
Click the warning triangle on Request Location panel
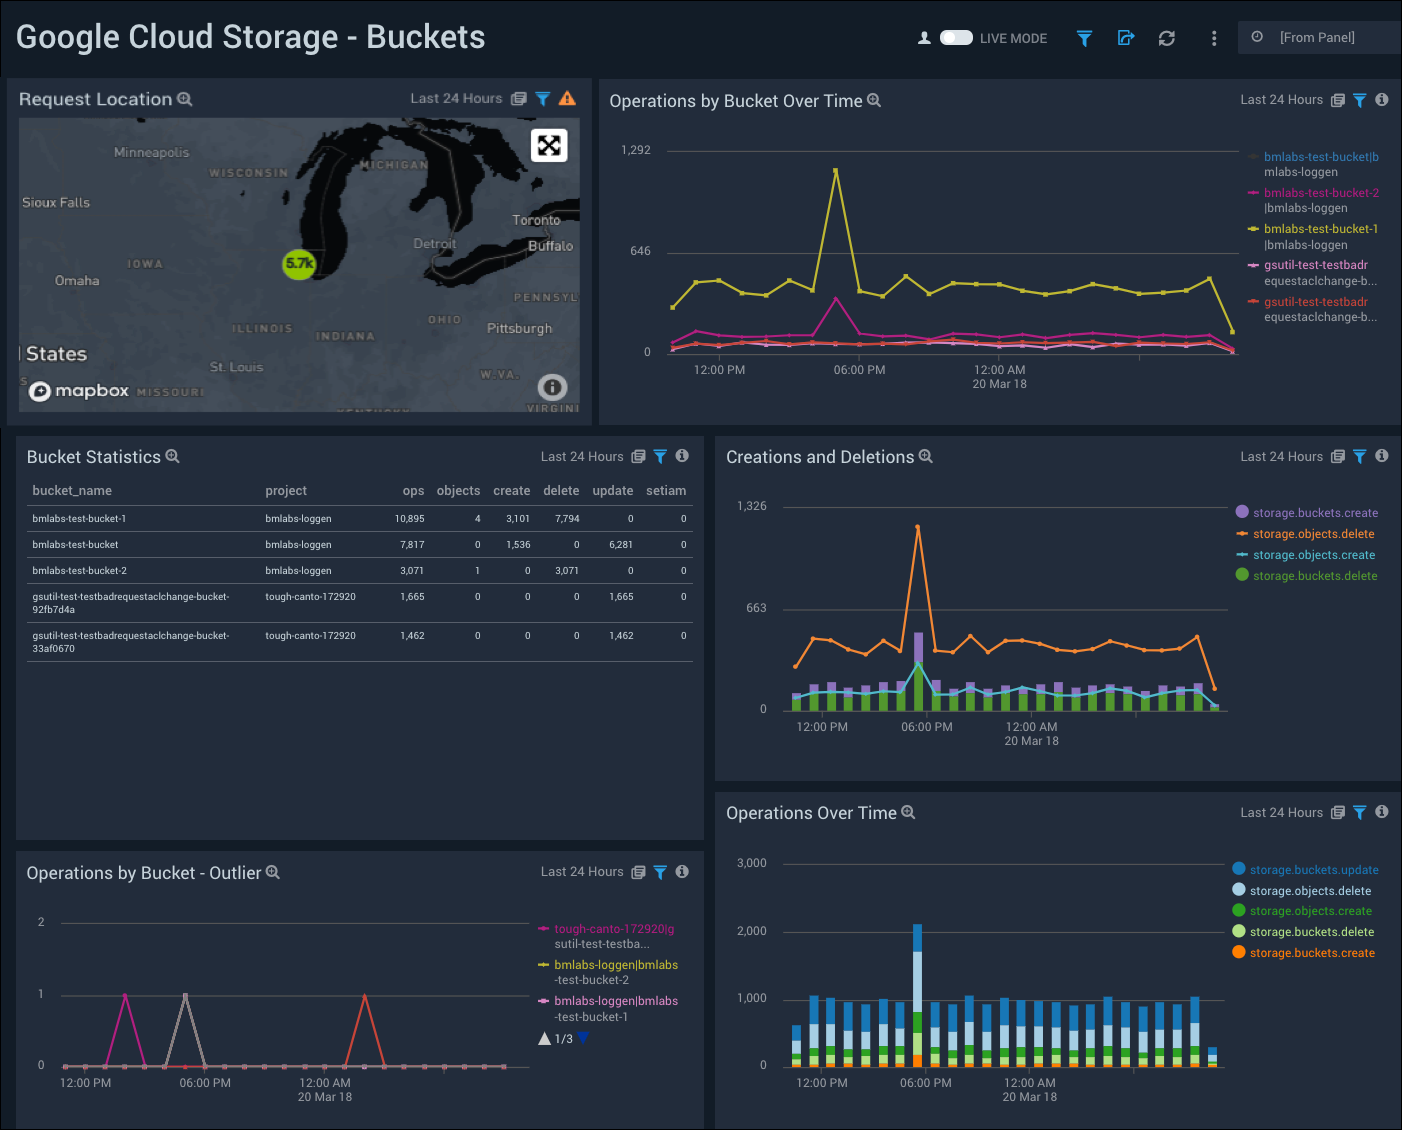(567, 98)
